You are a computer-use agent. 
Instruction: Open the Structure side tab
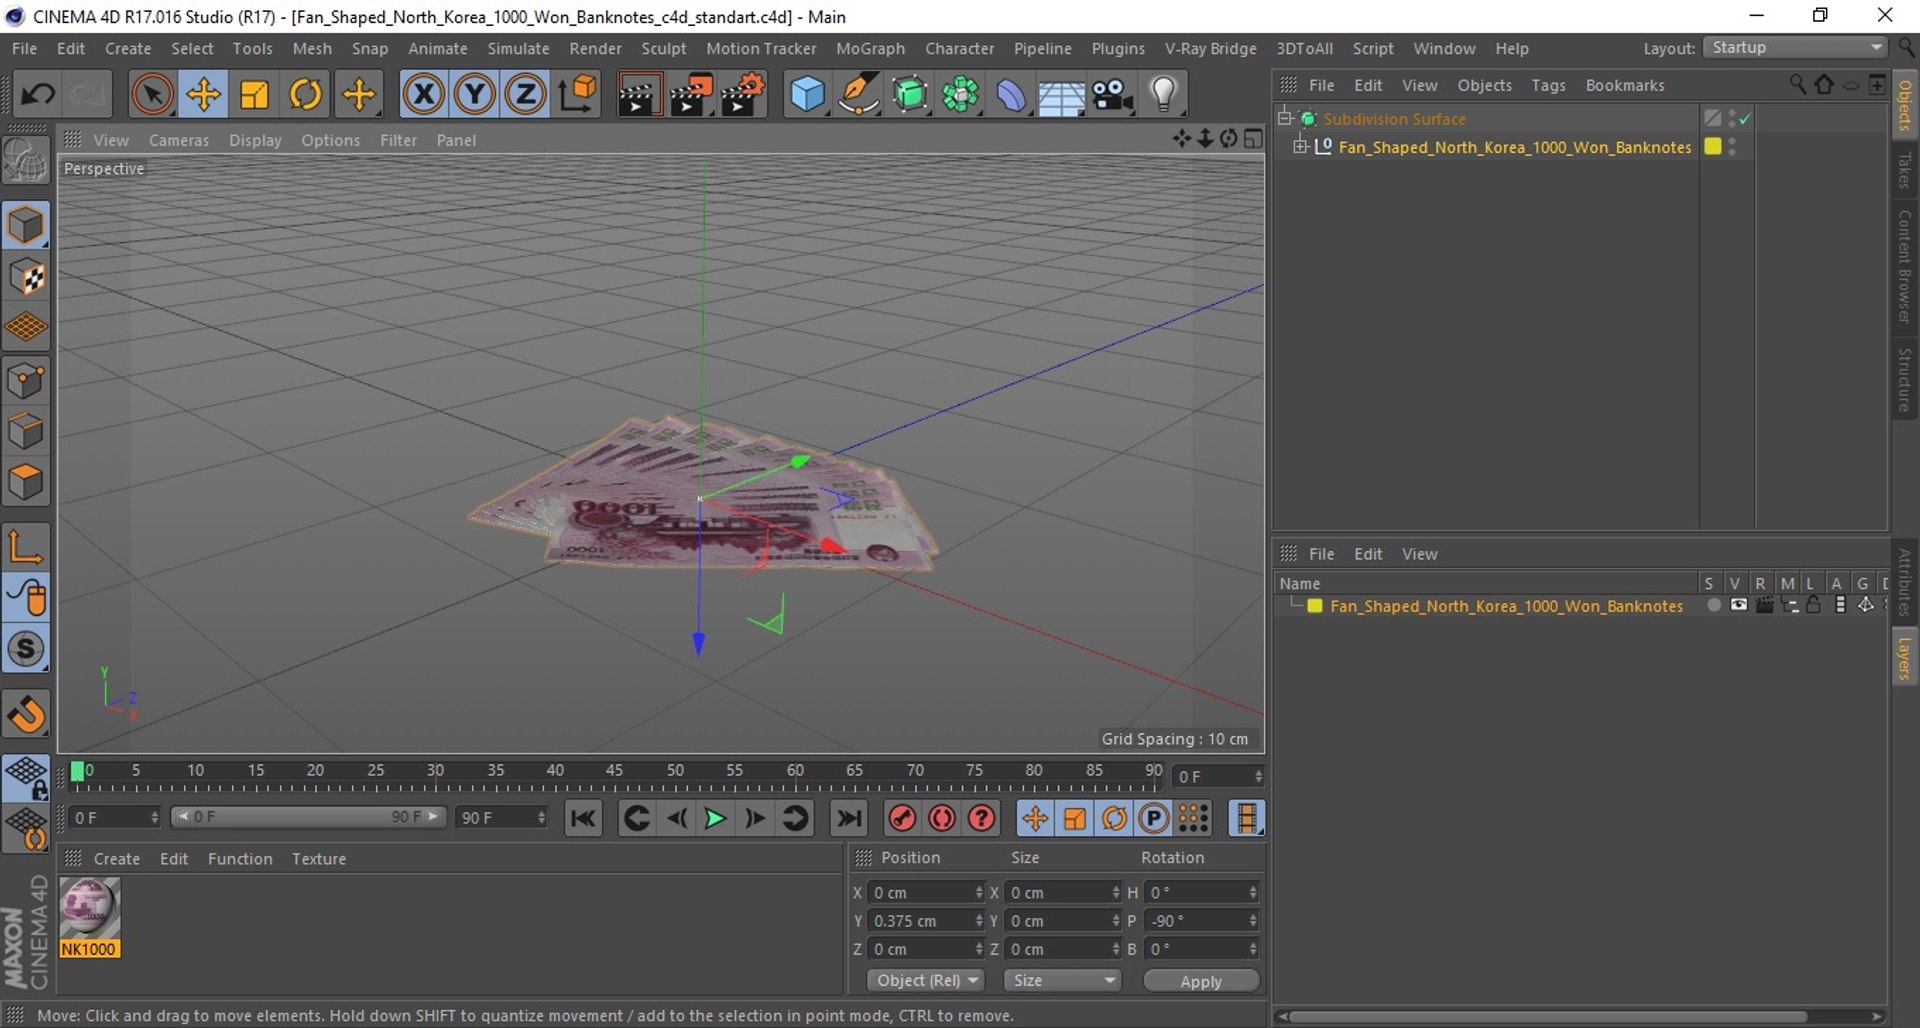coord(1904,380)
